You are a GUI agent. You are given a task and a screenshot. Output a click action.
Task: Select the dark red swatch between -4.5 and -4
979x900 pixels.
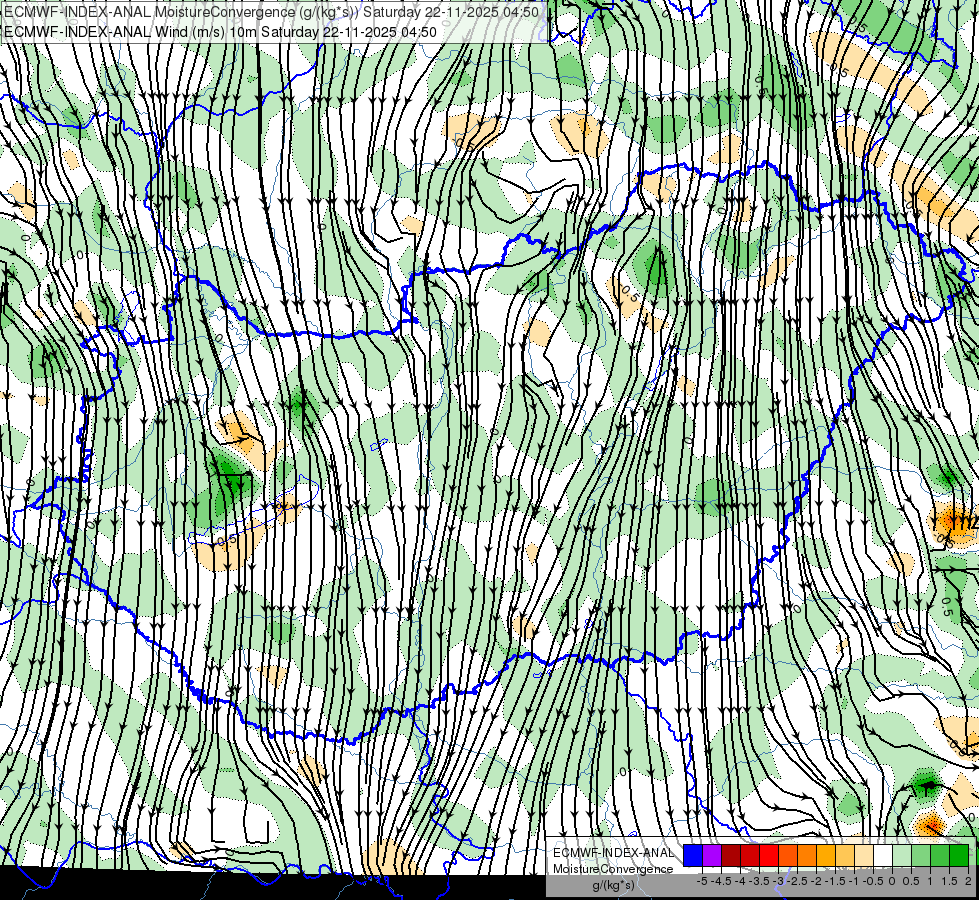coord(731,855)
